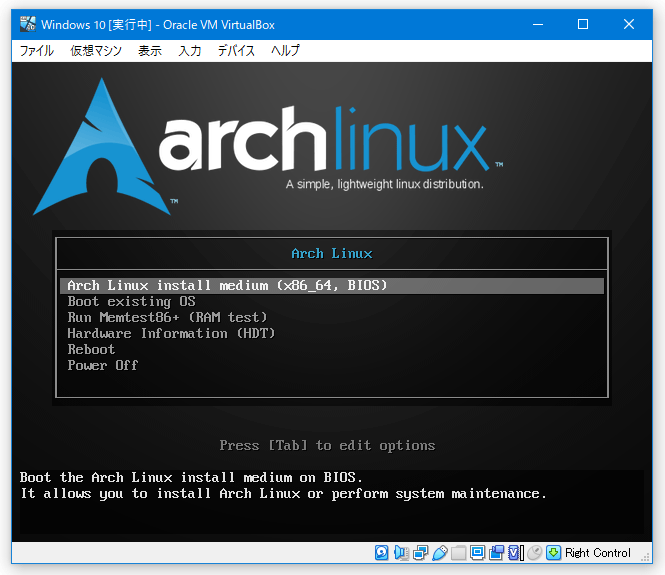Open the USB devices status icon

(x=440, y=553)
